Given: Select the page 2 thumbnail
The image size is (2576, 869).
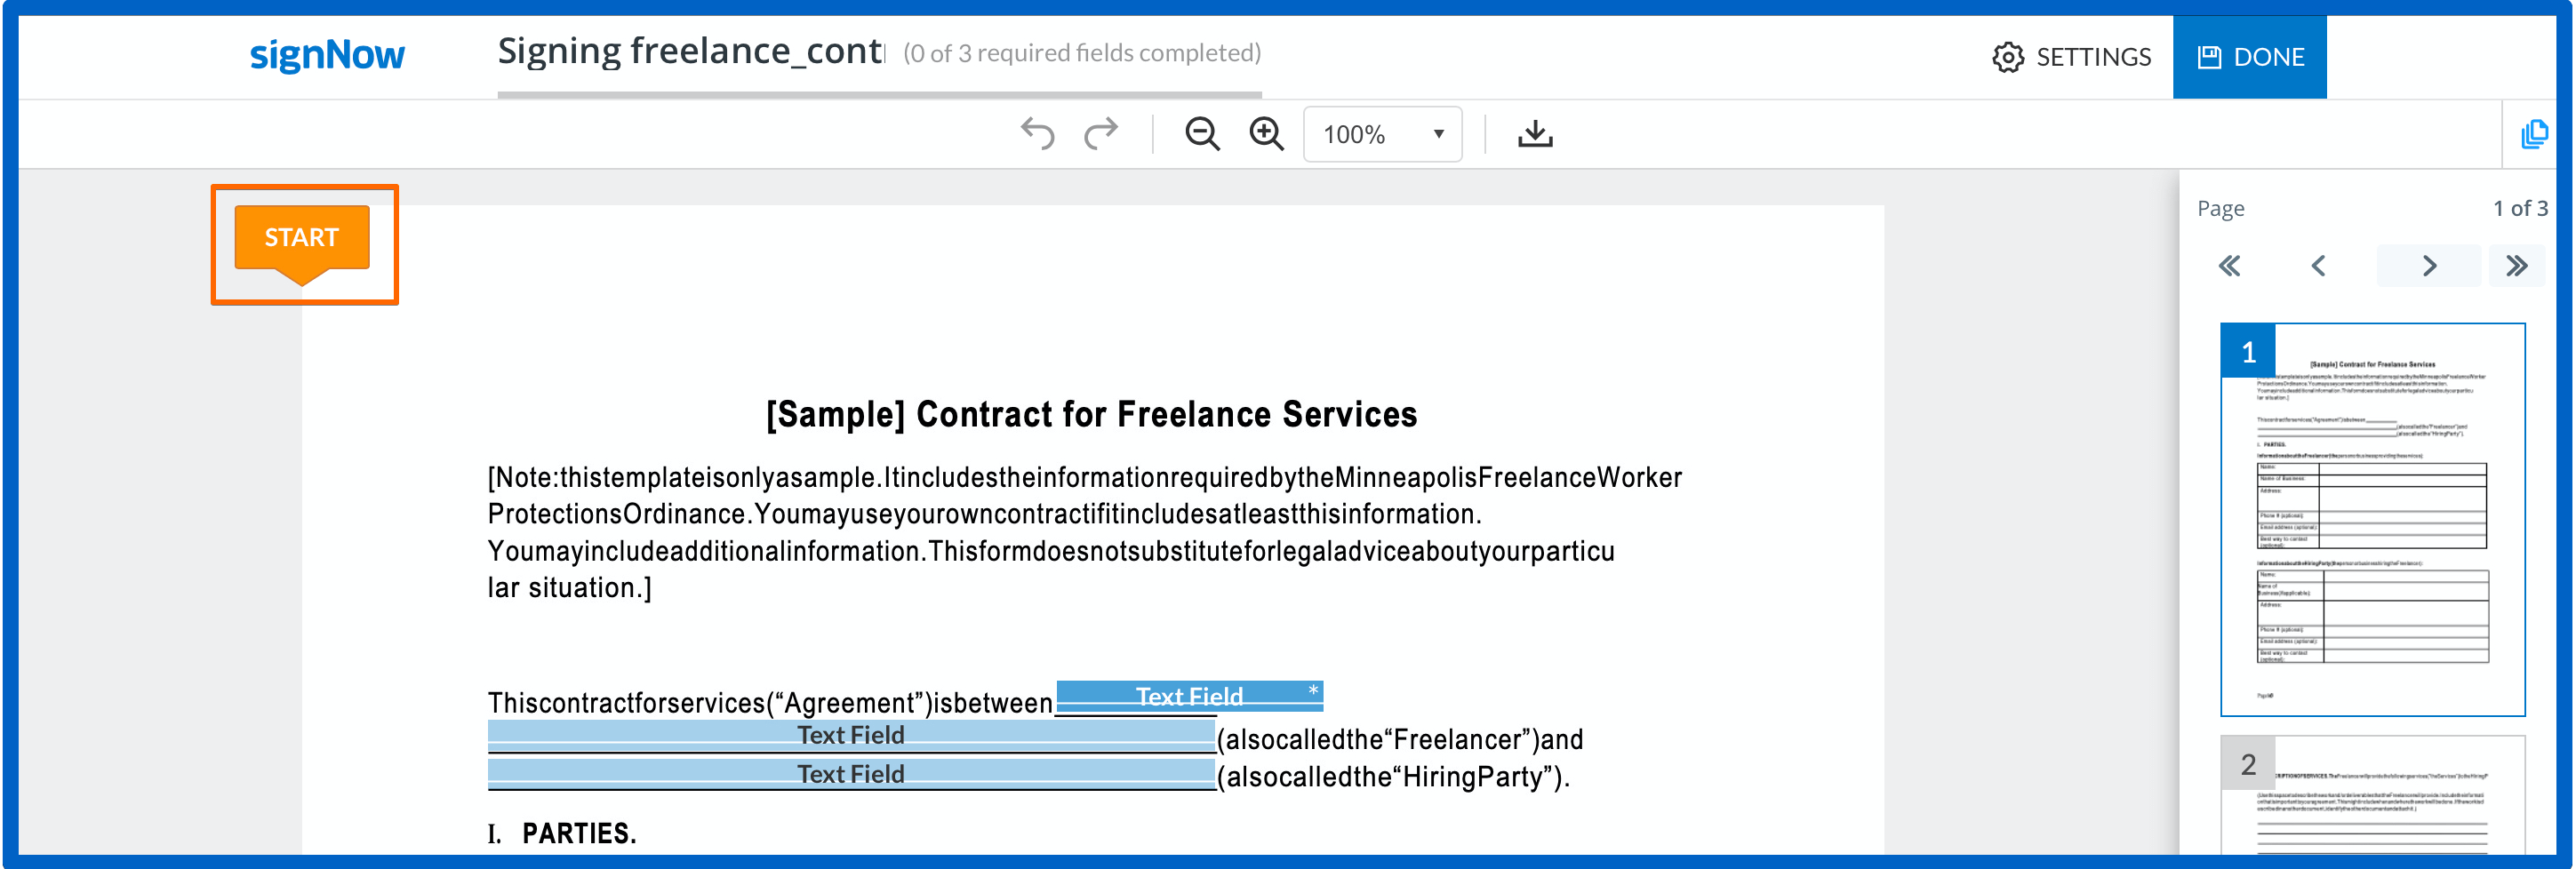Looking at the screenshot, I should tap(2372, 796).
